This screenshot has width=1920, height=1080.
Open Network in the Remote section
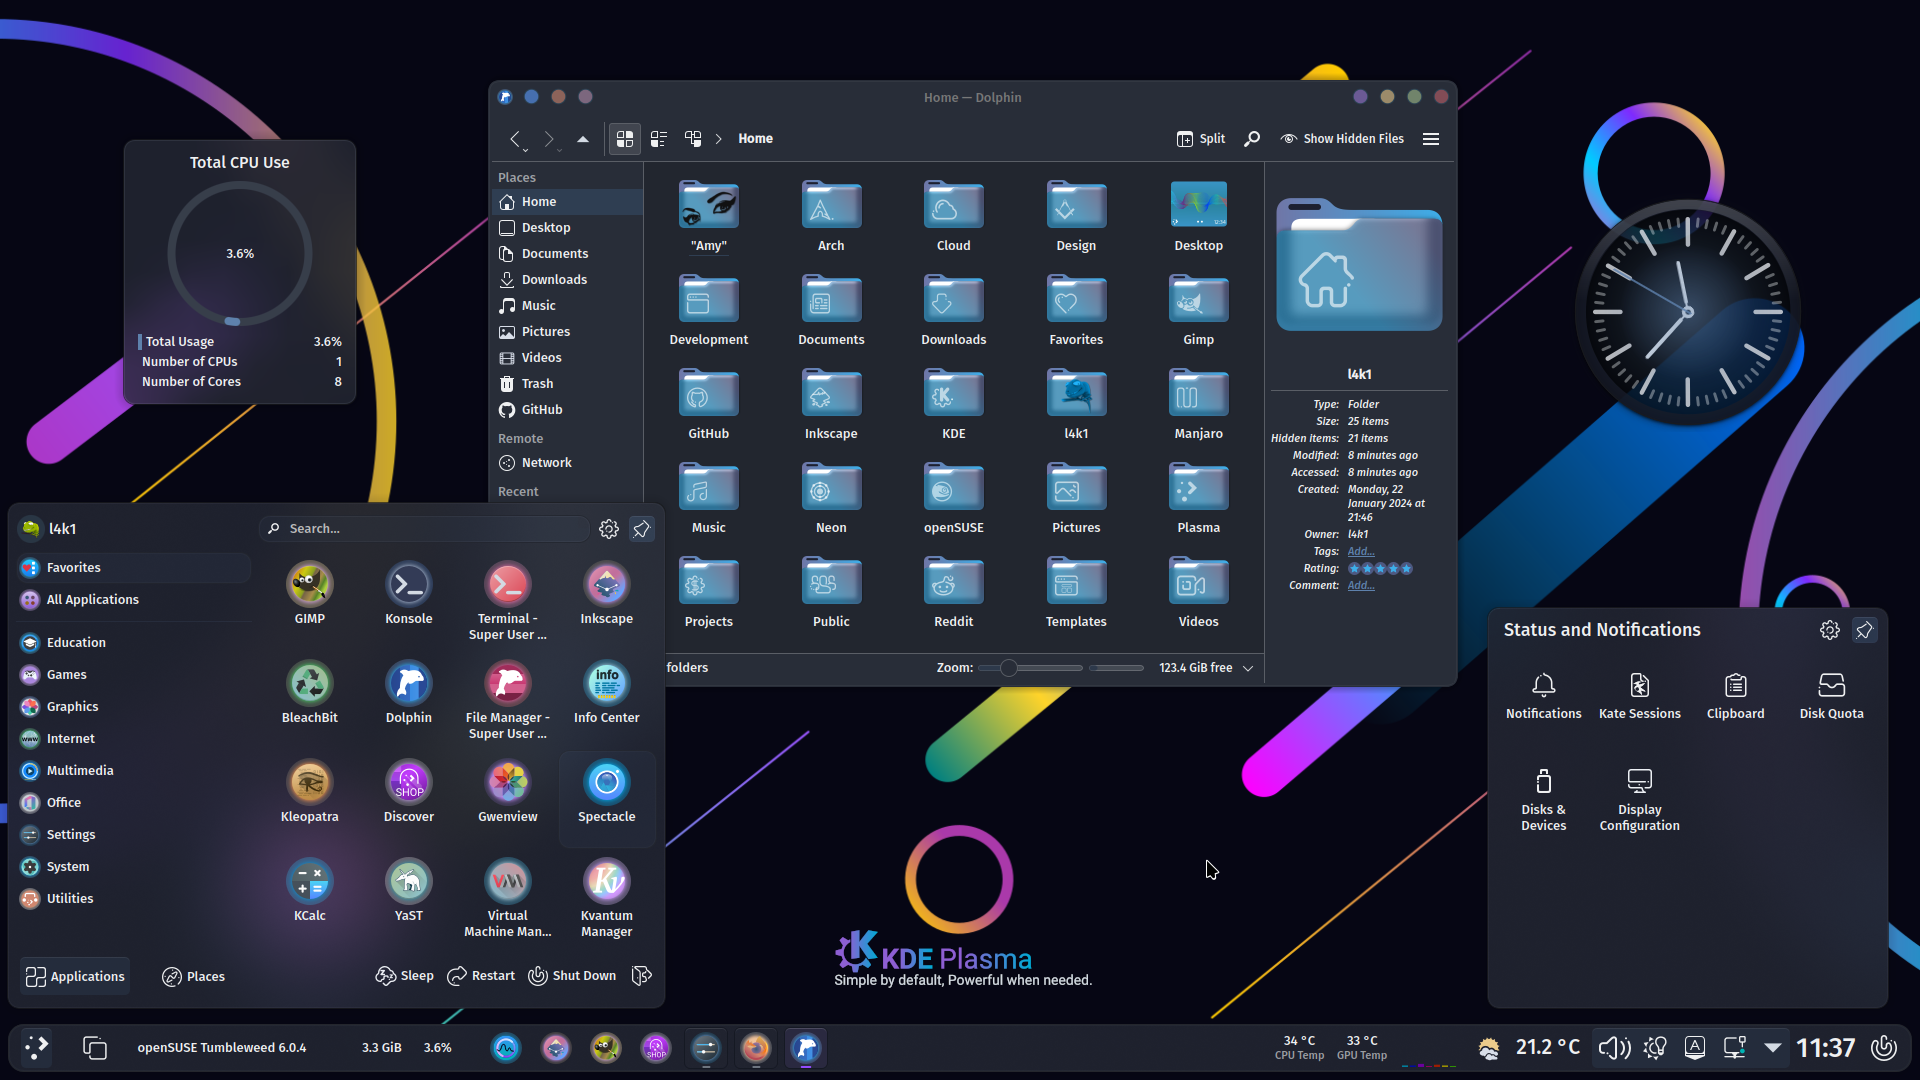567,462
